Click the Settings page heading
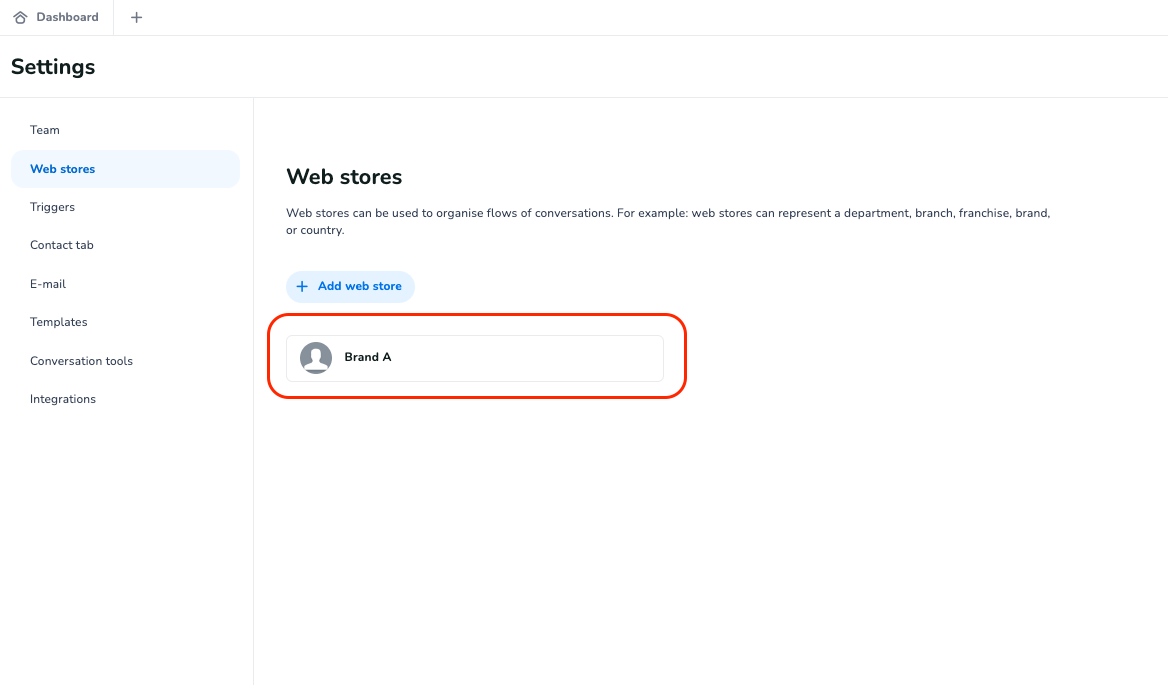 [x=53, y=67]
